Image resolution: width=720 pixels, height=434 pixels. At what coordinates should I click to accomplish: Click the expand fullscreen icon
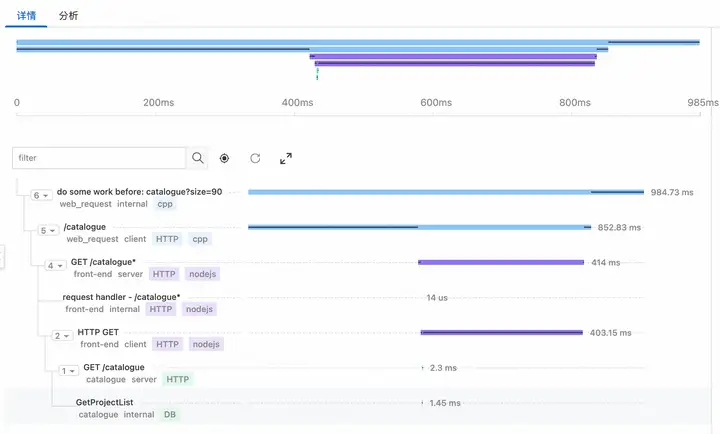[x=285, y=158]
